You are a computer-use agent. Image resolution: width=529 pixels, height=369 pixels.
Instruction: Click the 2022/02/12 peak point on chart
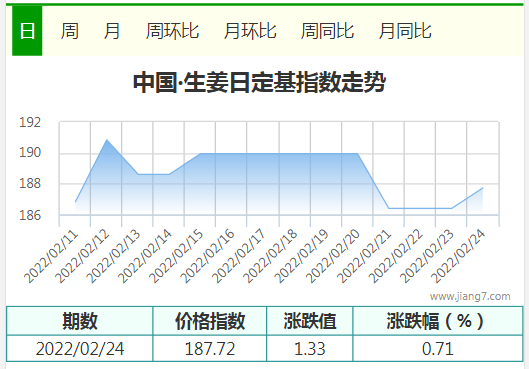click(x=107, y=140)
